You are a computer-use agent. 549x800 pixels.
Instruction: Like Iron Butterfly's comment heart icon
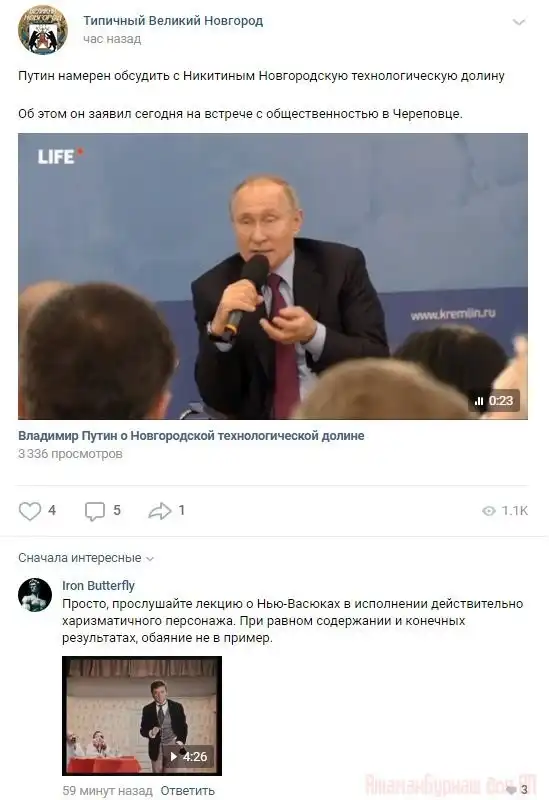[x=511, y=790]
